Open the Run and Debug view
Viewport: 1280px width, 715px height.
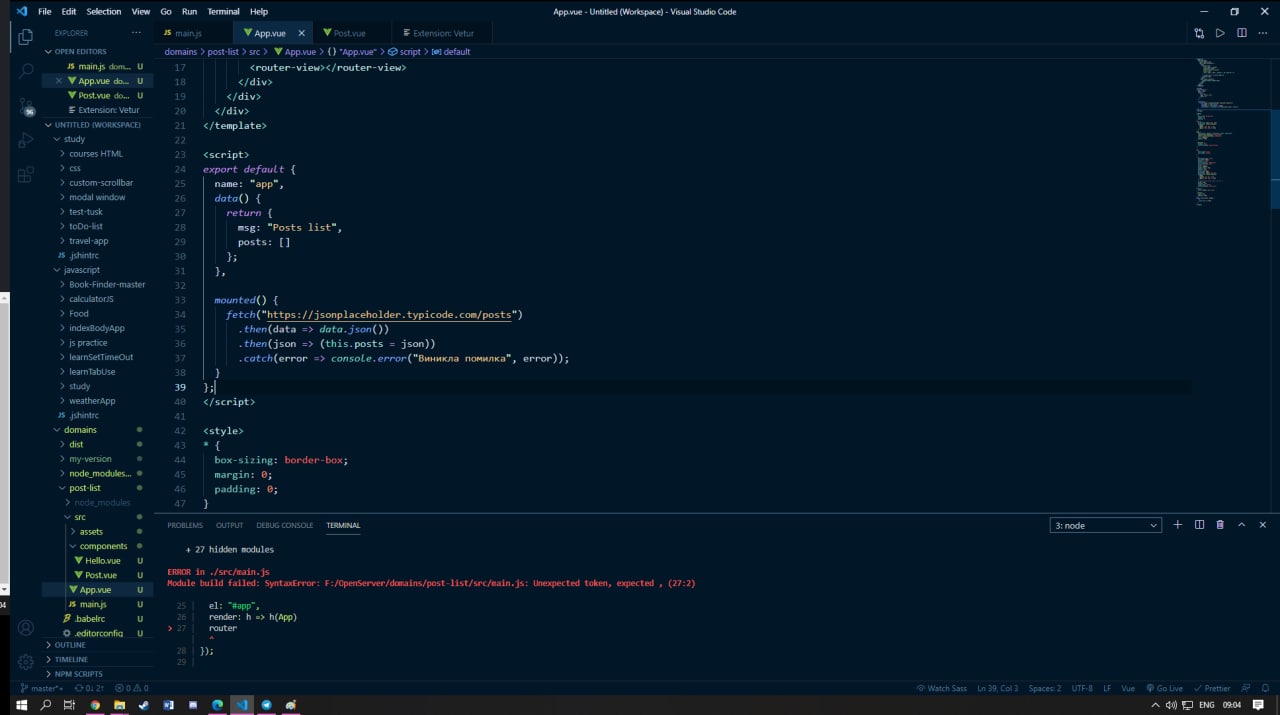click(x=26, y=141)
